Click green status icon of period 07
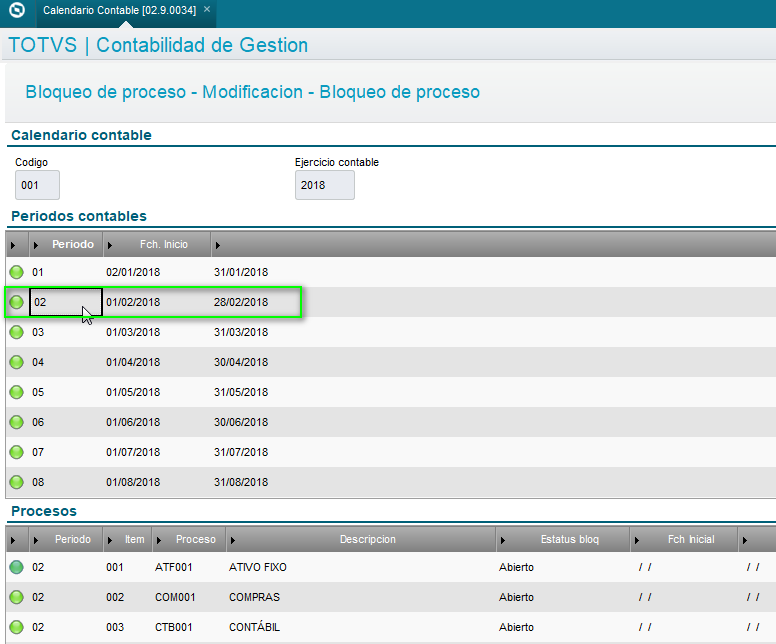The height and width of the screenshot is (644, 776). point(16,452)
